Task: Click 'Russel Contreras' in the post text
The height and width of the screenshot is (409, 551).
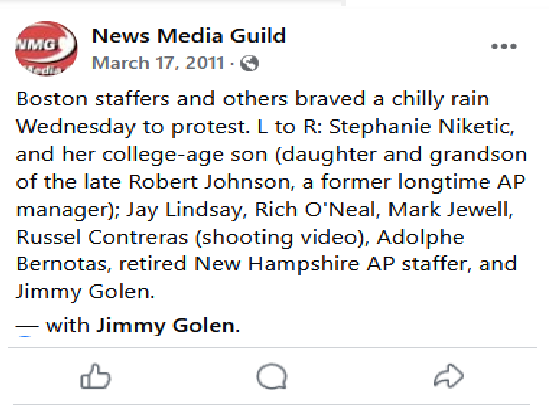Action: [x=102, y=238]
